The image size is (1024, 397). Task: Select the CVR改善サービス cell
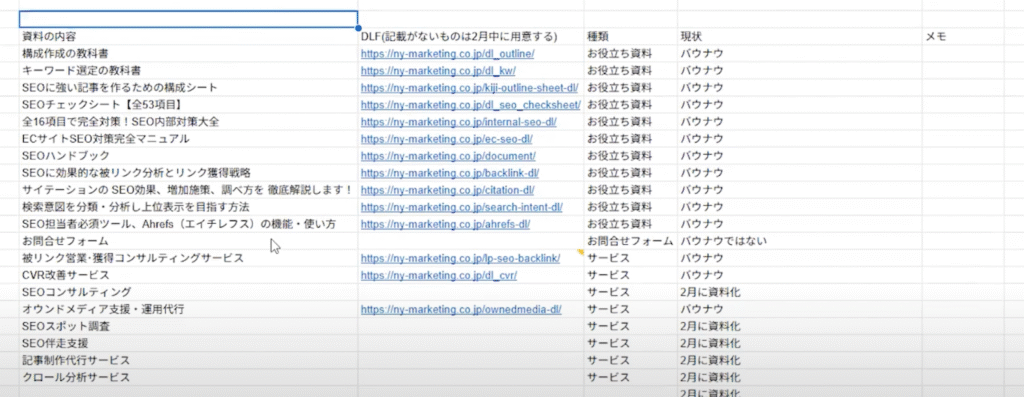tap(189, 275)
